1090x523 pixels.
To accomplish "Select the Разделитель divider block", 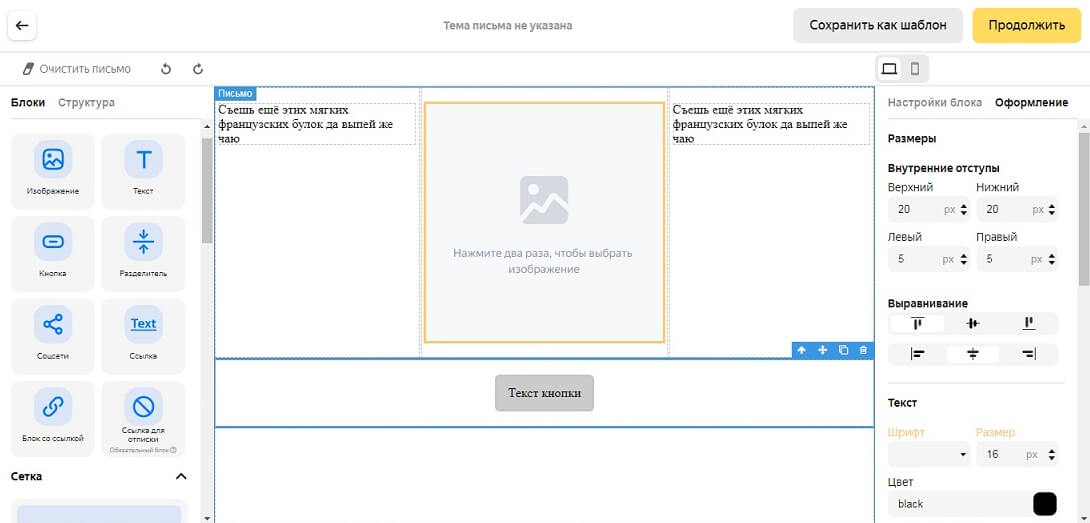I will tap(143, 253).
